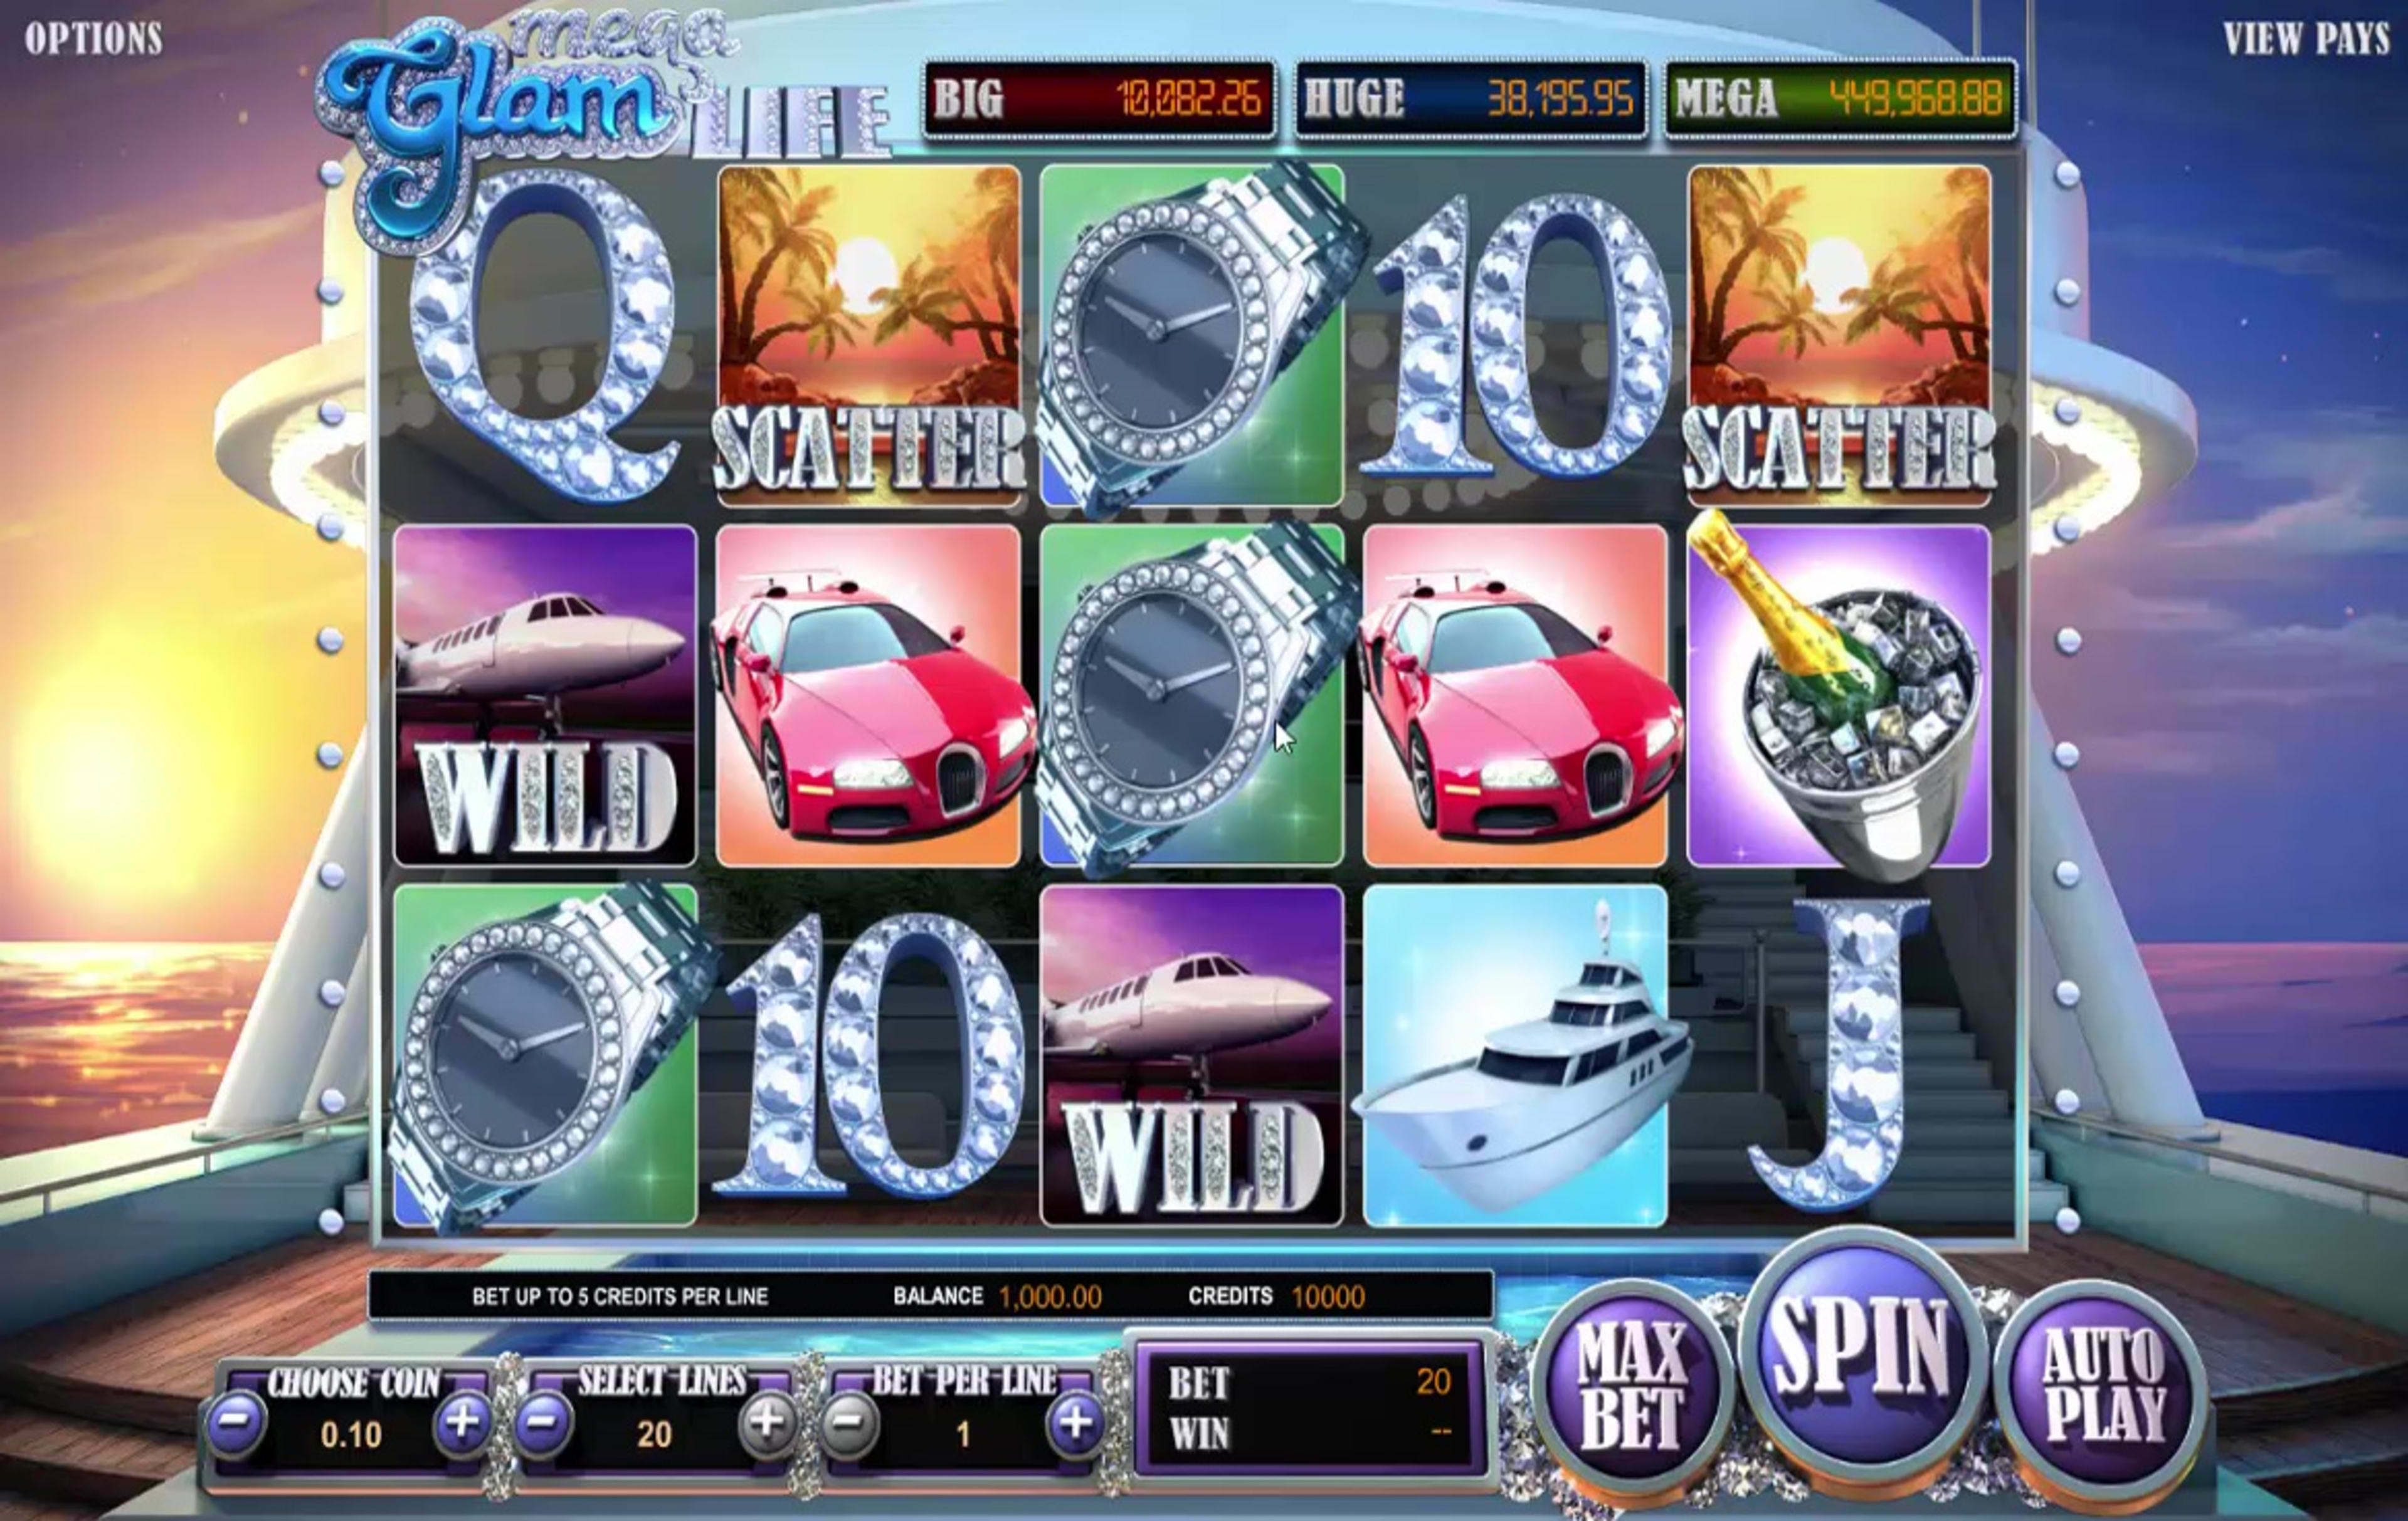This screenshot has width=2408, height=1521.
Task: Click the white yacht symbol
Action: point(1515,1055)
